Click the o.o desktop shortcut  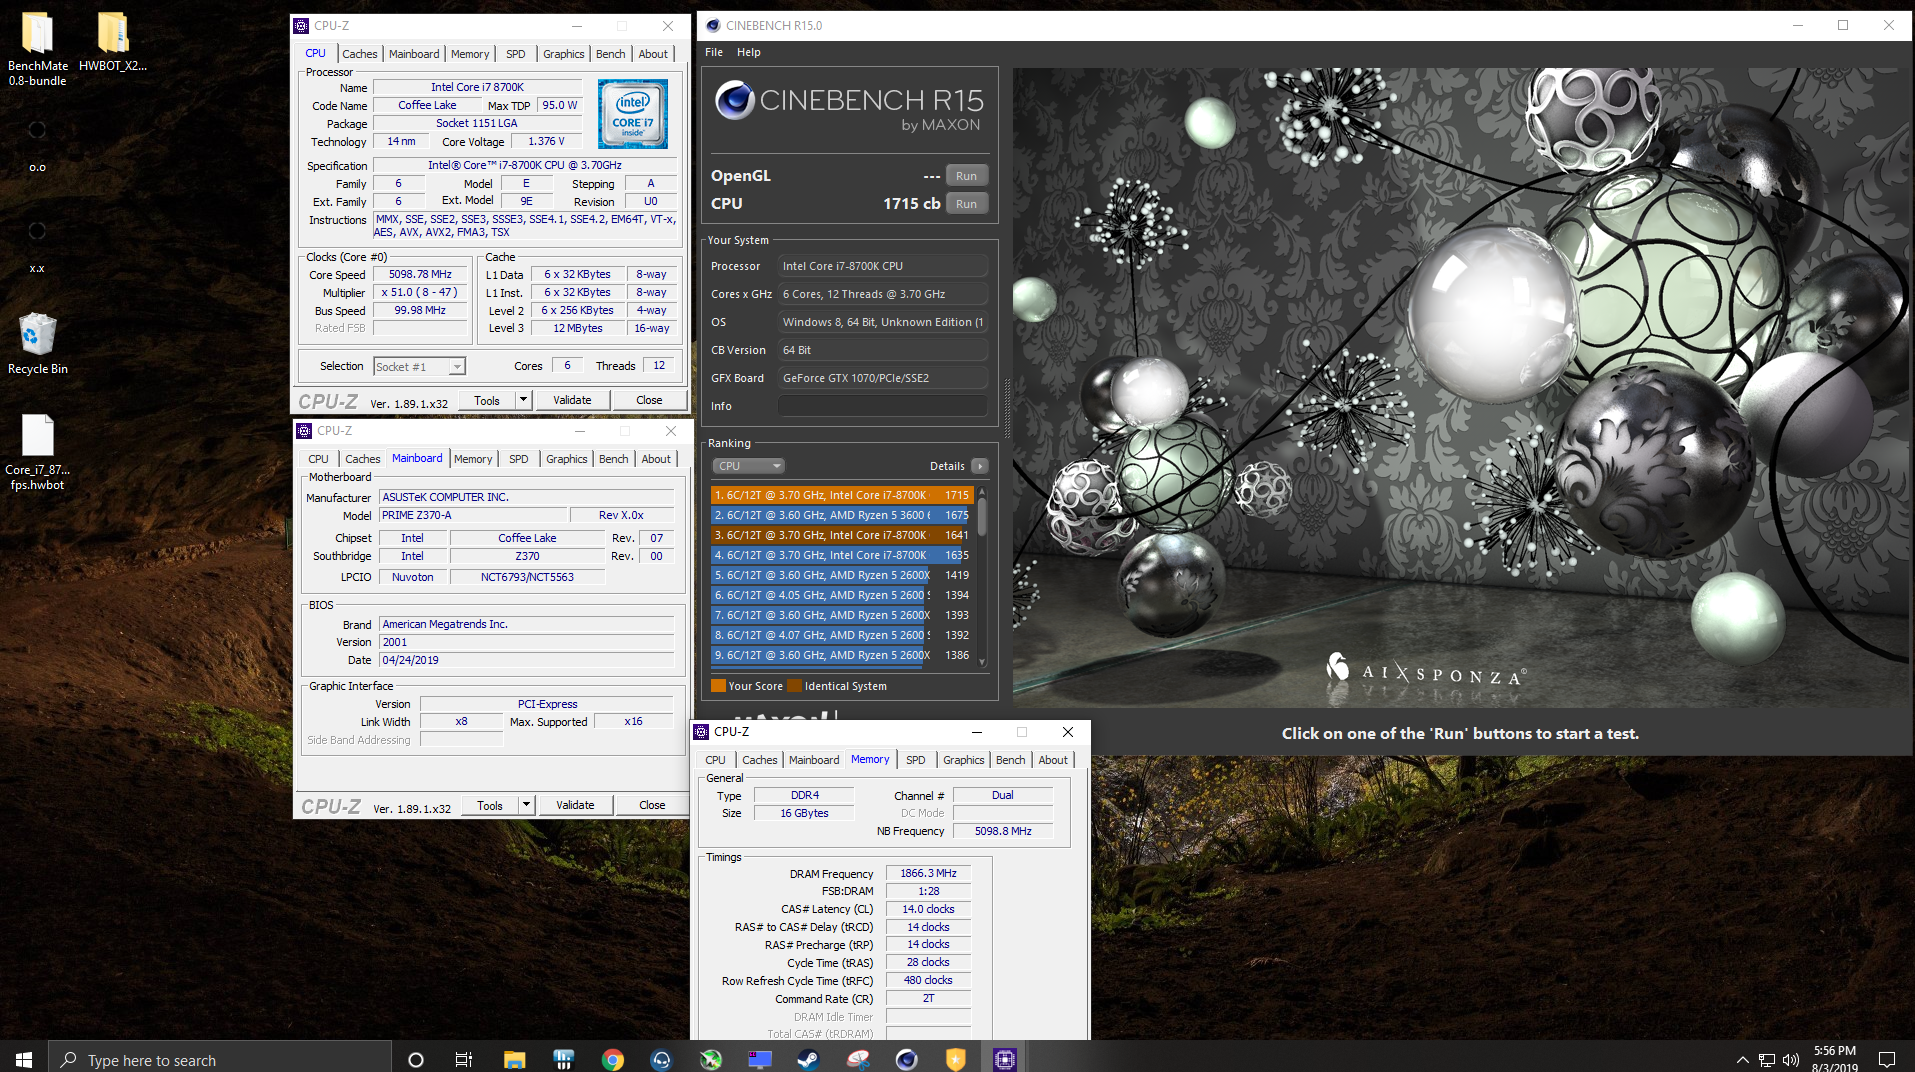tap(37, 145)
